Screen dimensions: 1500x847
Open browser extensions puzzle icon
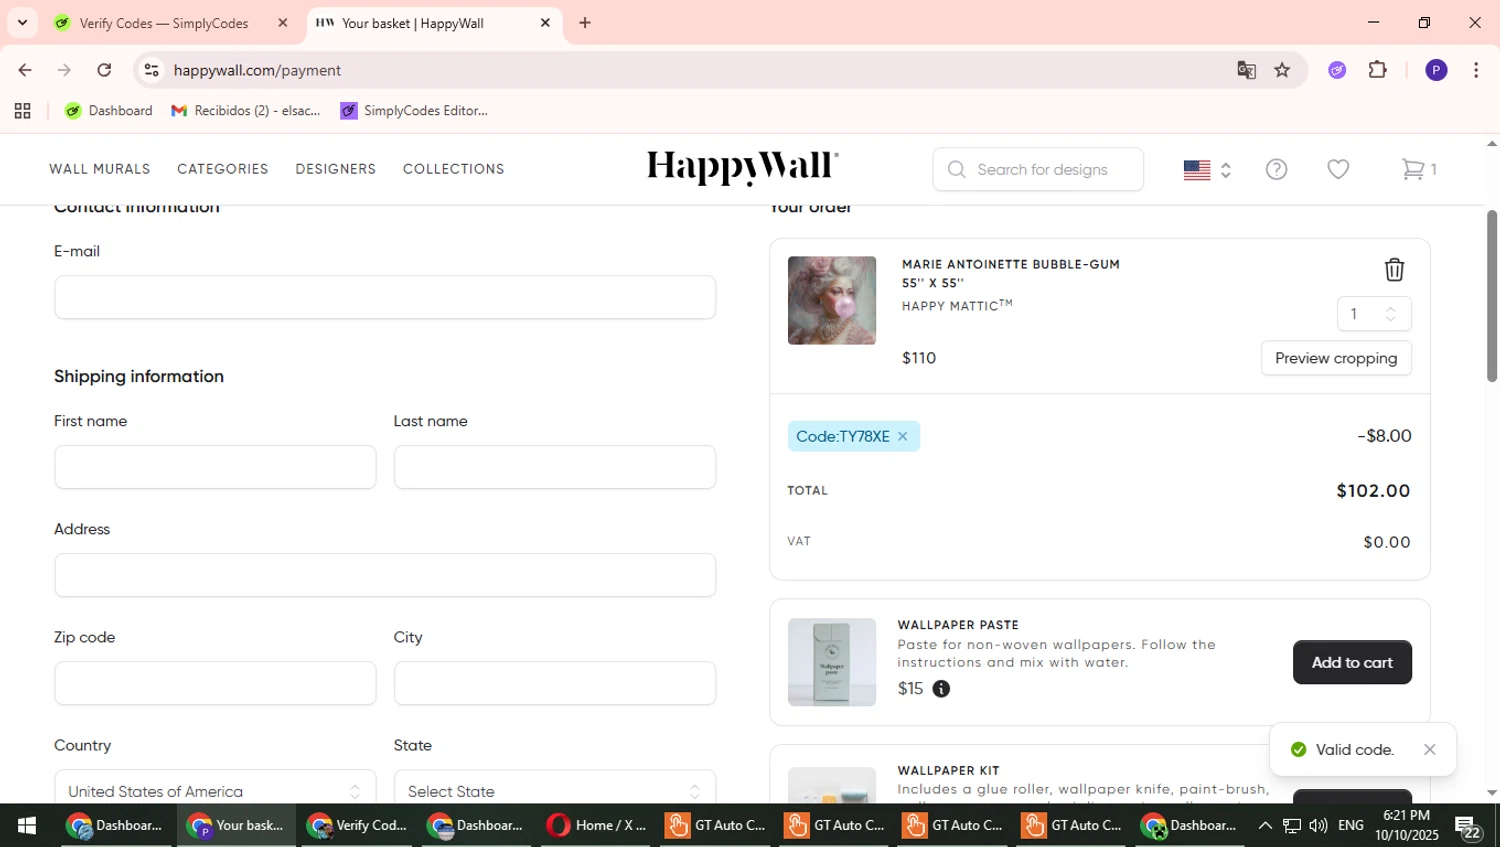[x=1378, y=70]
